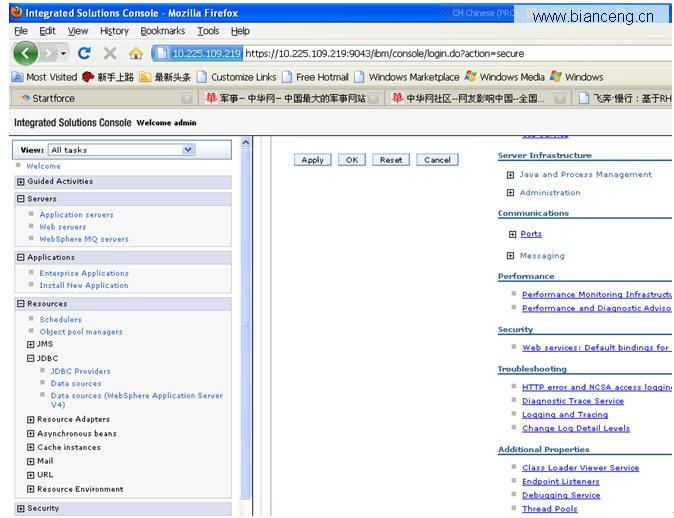Open Enterprise Applications link
The width and height of the screenshot is (674, 518).
[x=84, y=273]
